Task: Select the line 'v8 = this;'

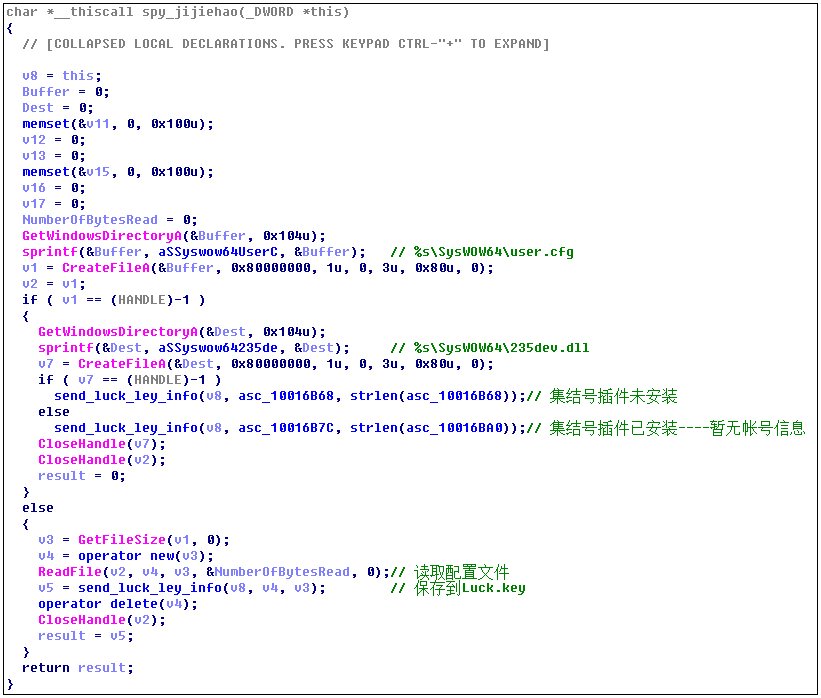Action: (62, 76)
